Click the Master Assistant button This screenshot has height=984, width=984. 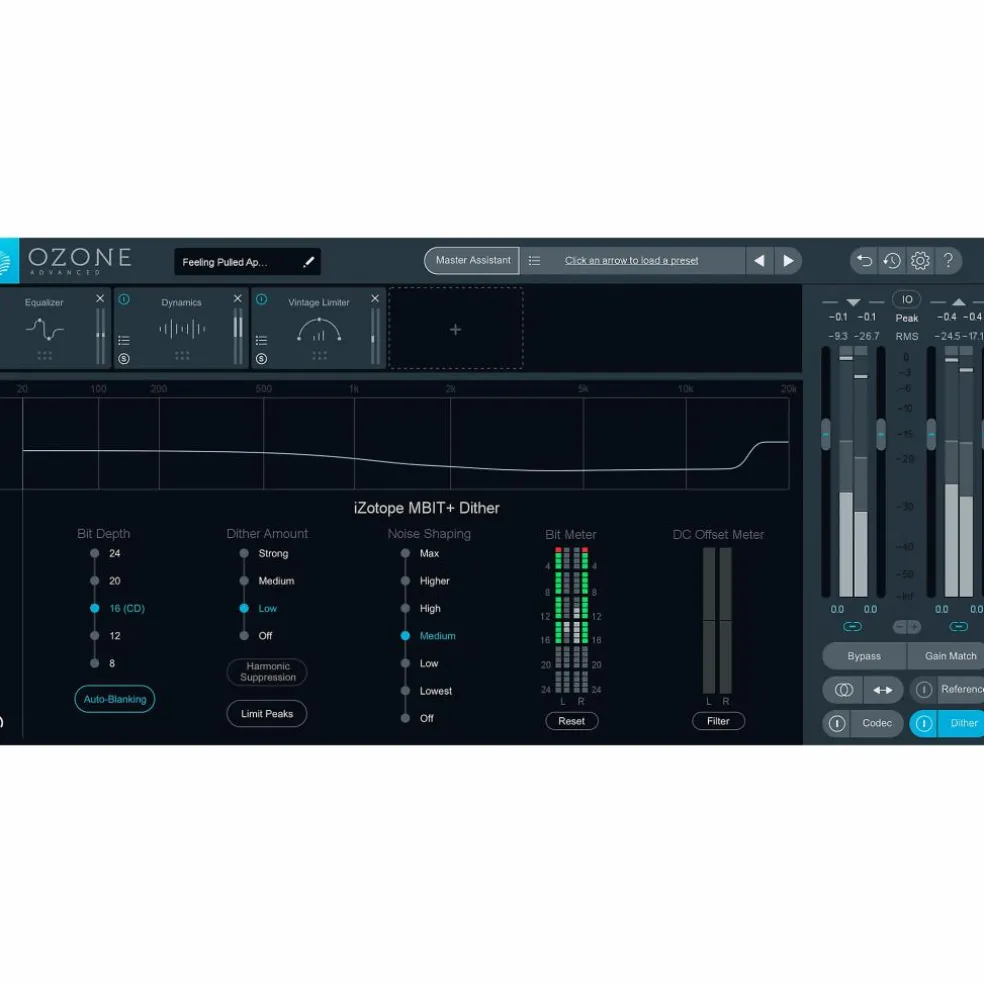[x=473, y=260]
